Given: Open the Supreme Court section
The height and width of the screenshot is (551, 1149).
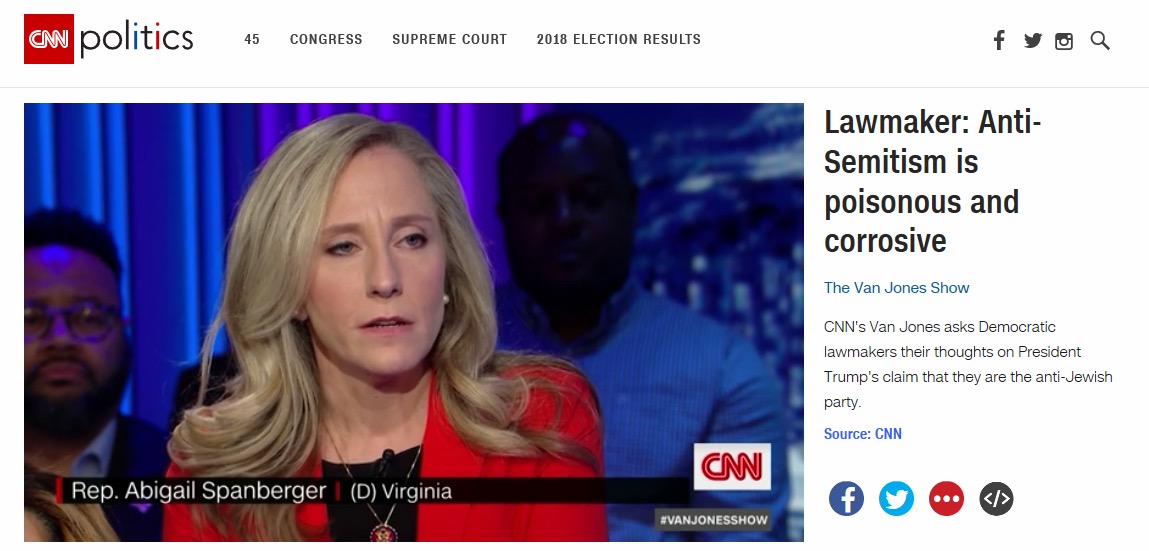Looking at the screenshot, I should [x=449, y=40].
